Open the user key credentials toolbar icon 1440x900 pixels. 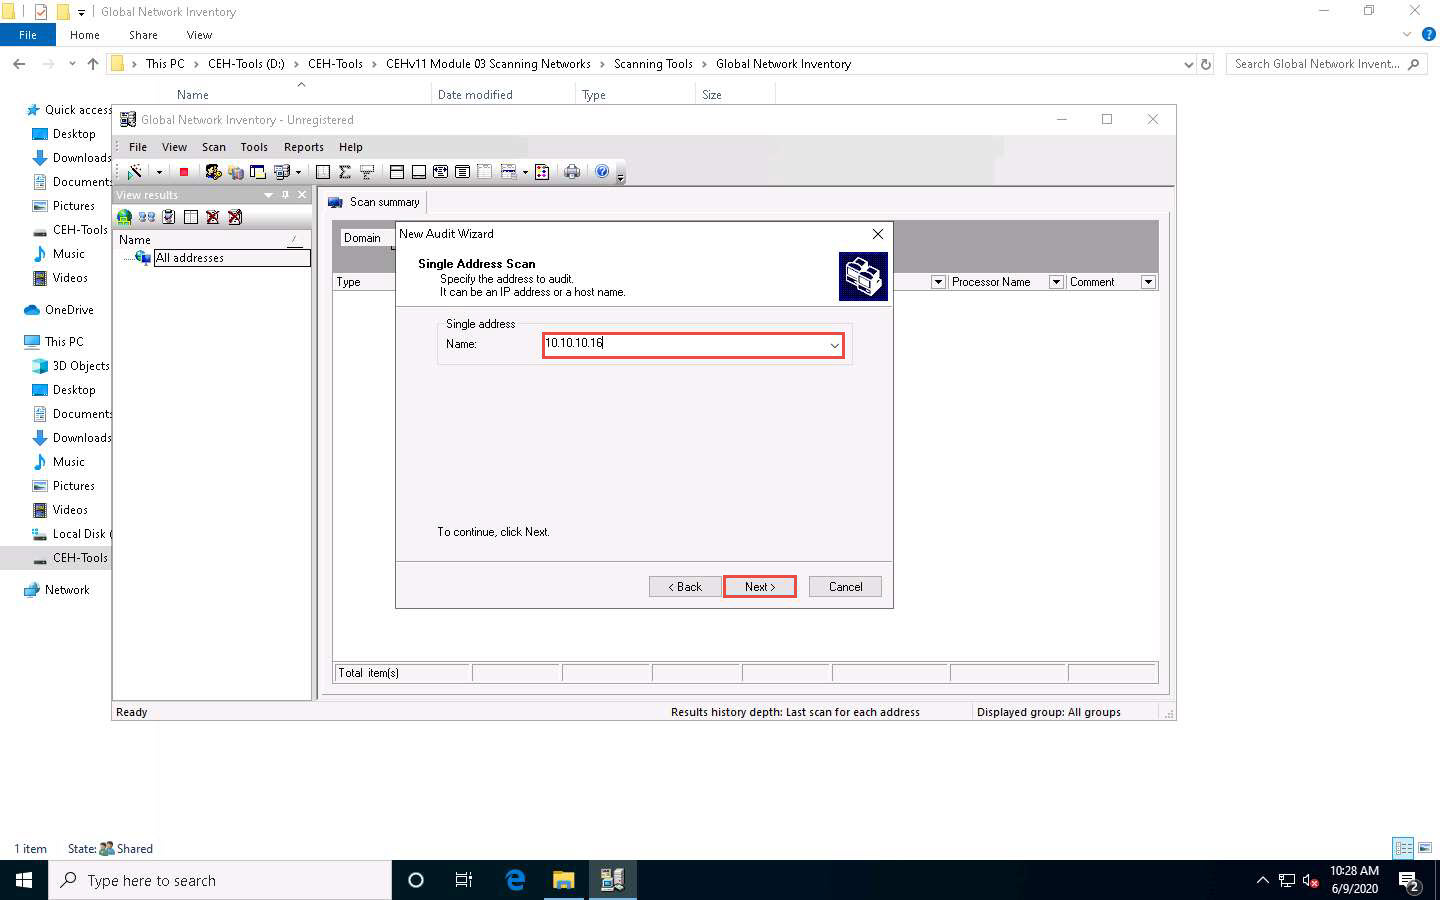pyautogui.click(x=213, y=172)
